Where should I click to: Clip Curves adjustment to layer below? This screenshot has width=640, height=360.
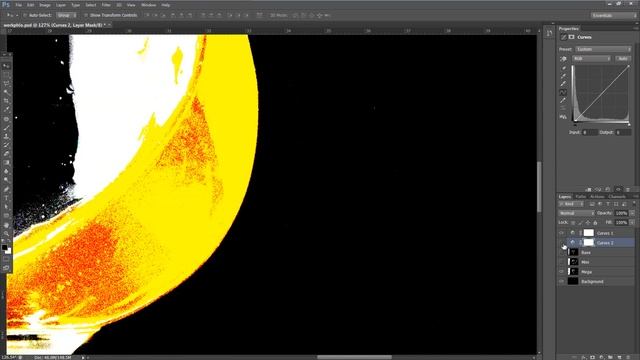point(588,190)
